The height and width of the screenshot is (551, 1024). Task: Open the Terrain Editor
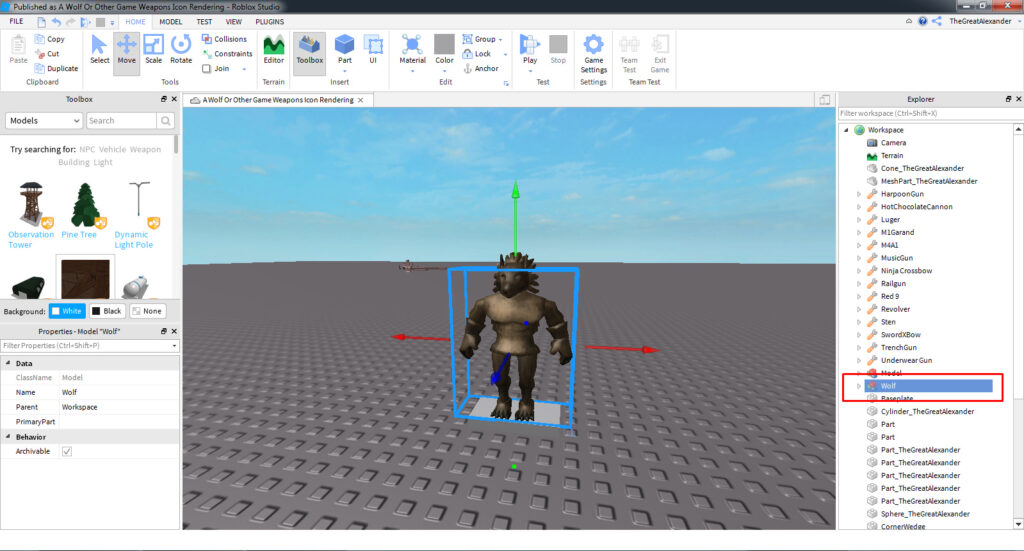point(273,48)
